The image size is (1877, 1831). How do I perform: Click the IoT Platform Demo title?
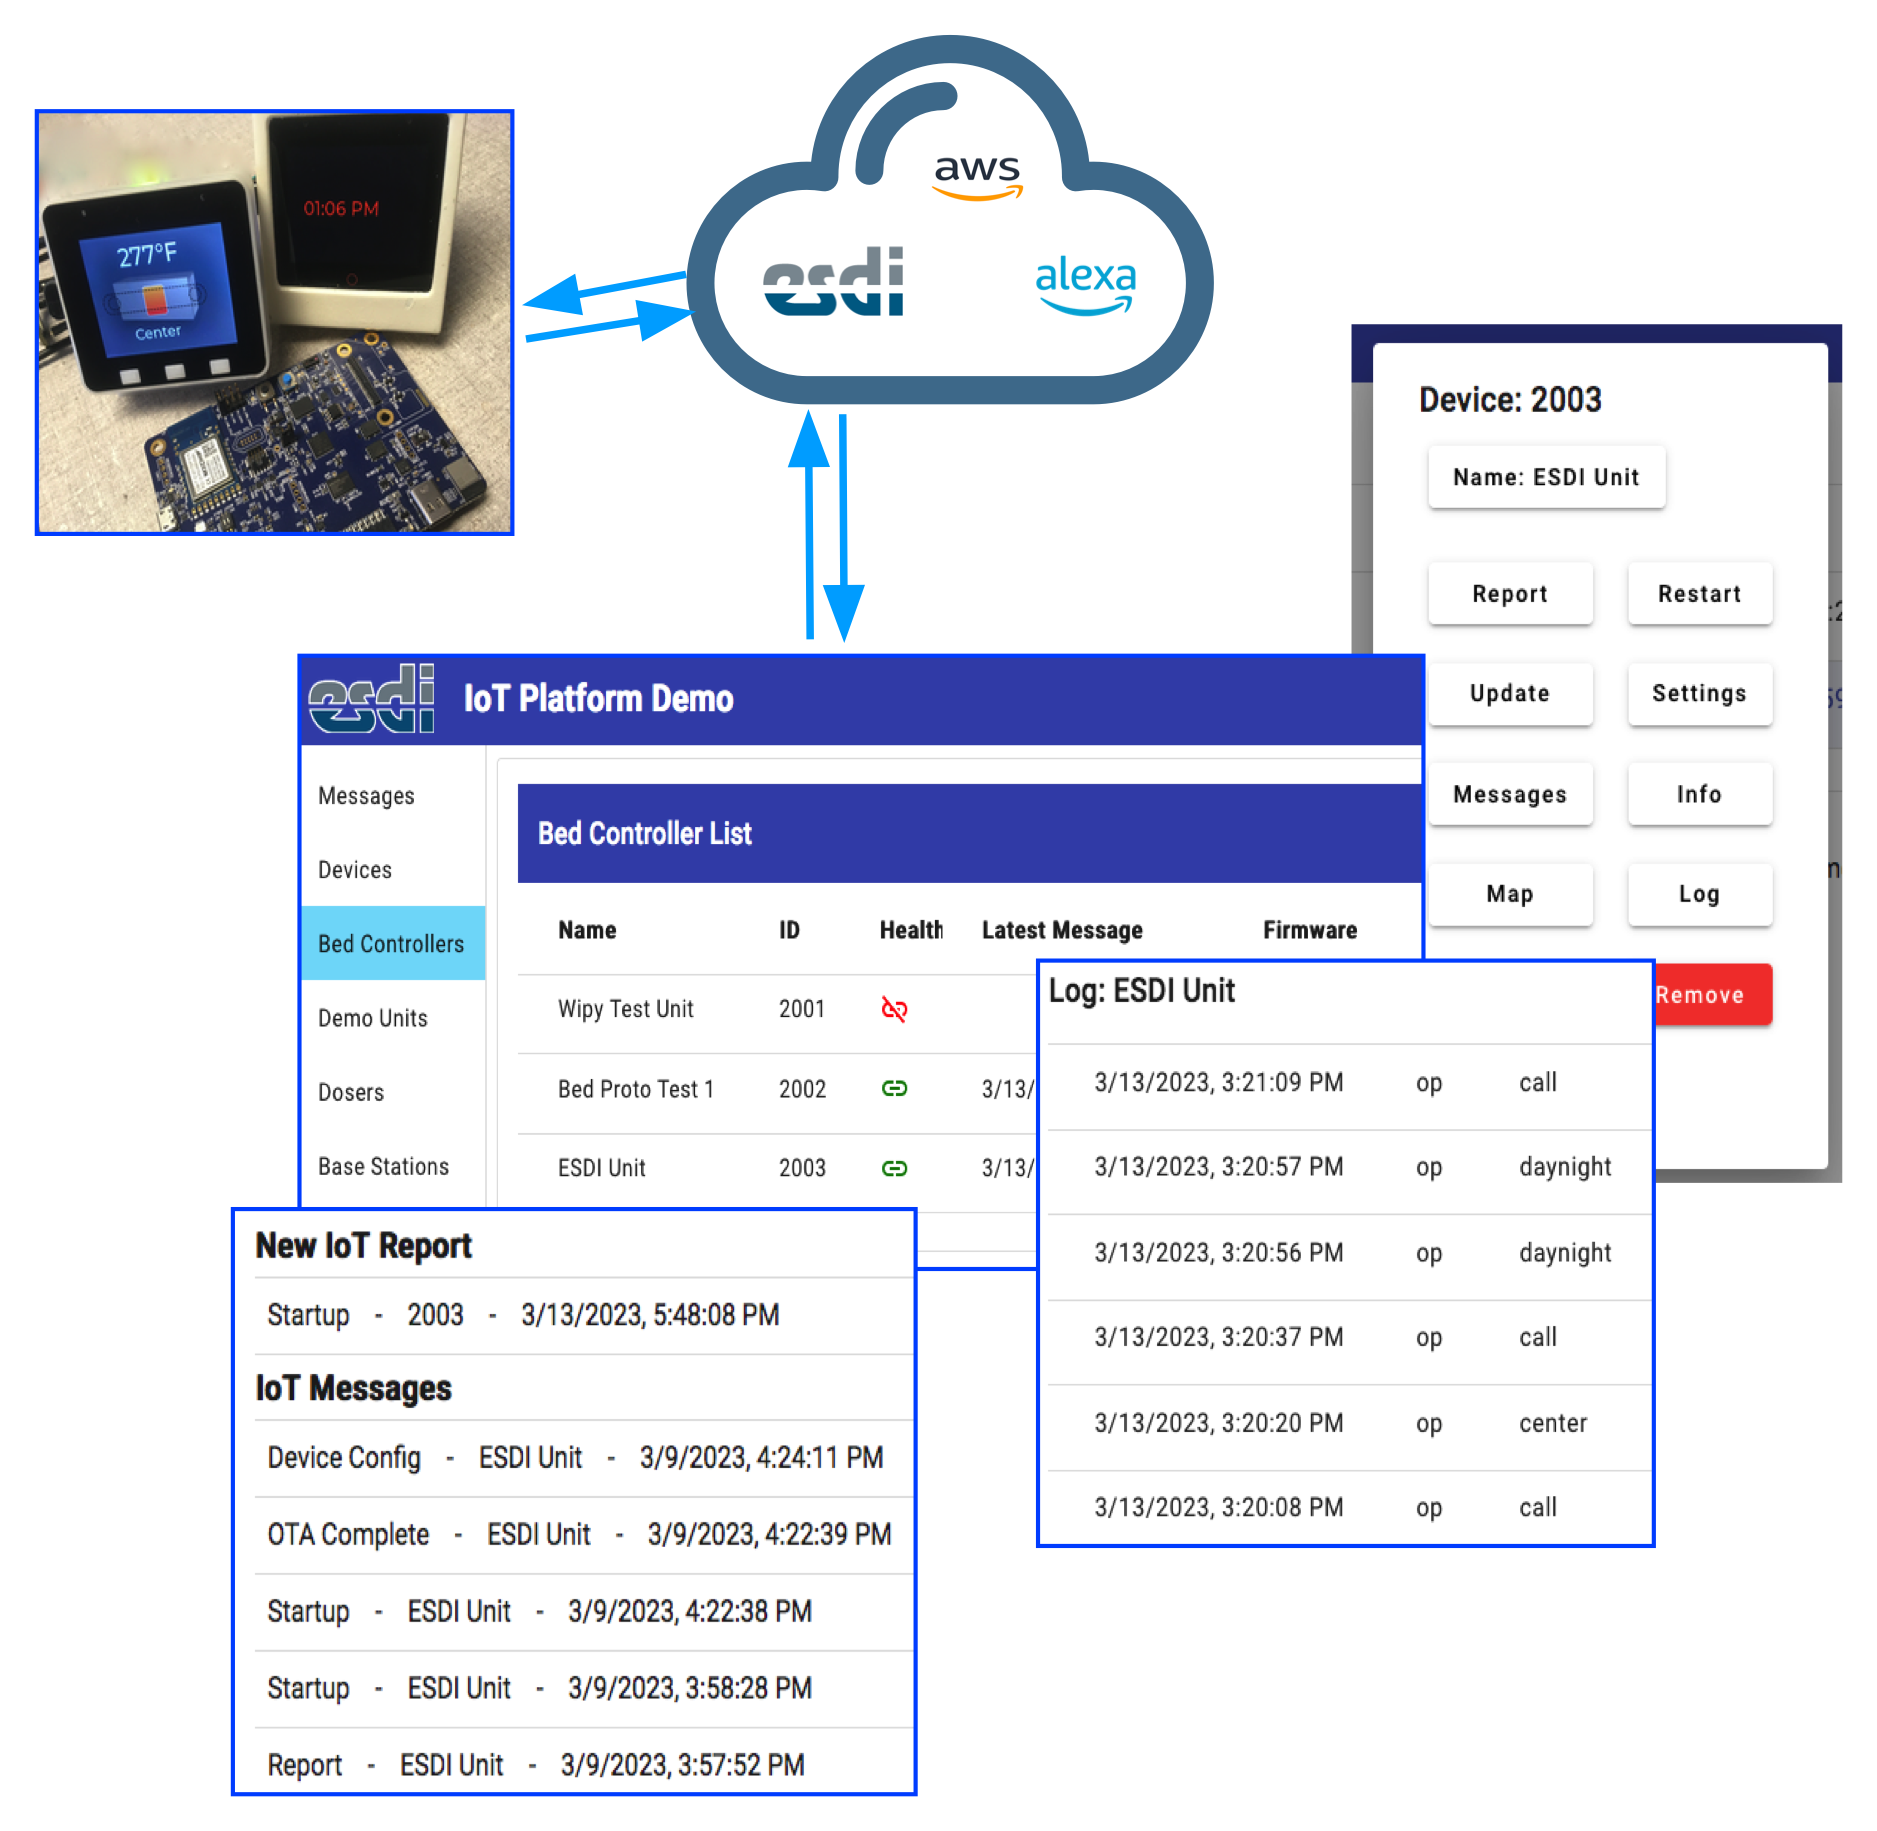pyautogui.click(x=598, y=699)
